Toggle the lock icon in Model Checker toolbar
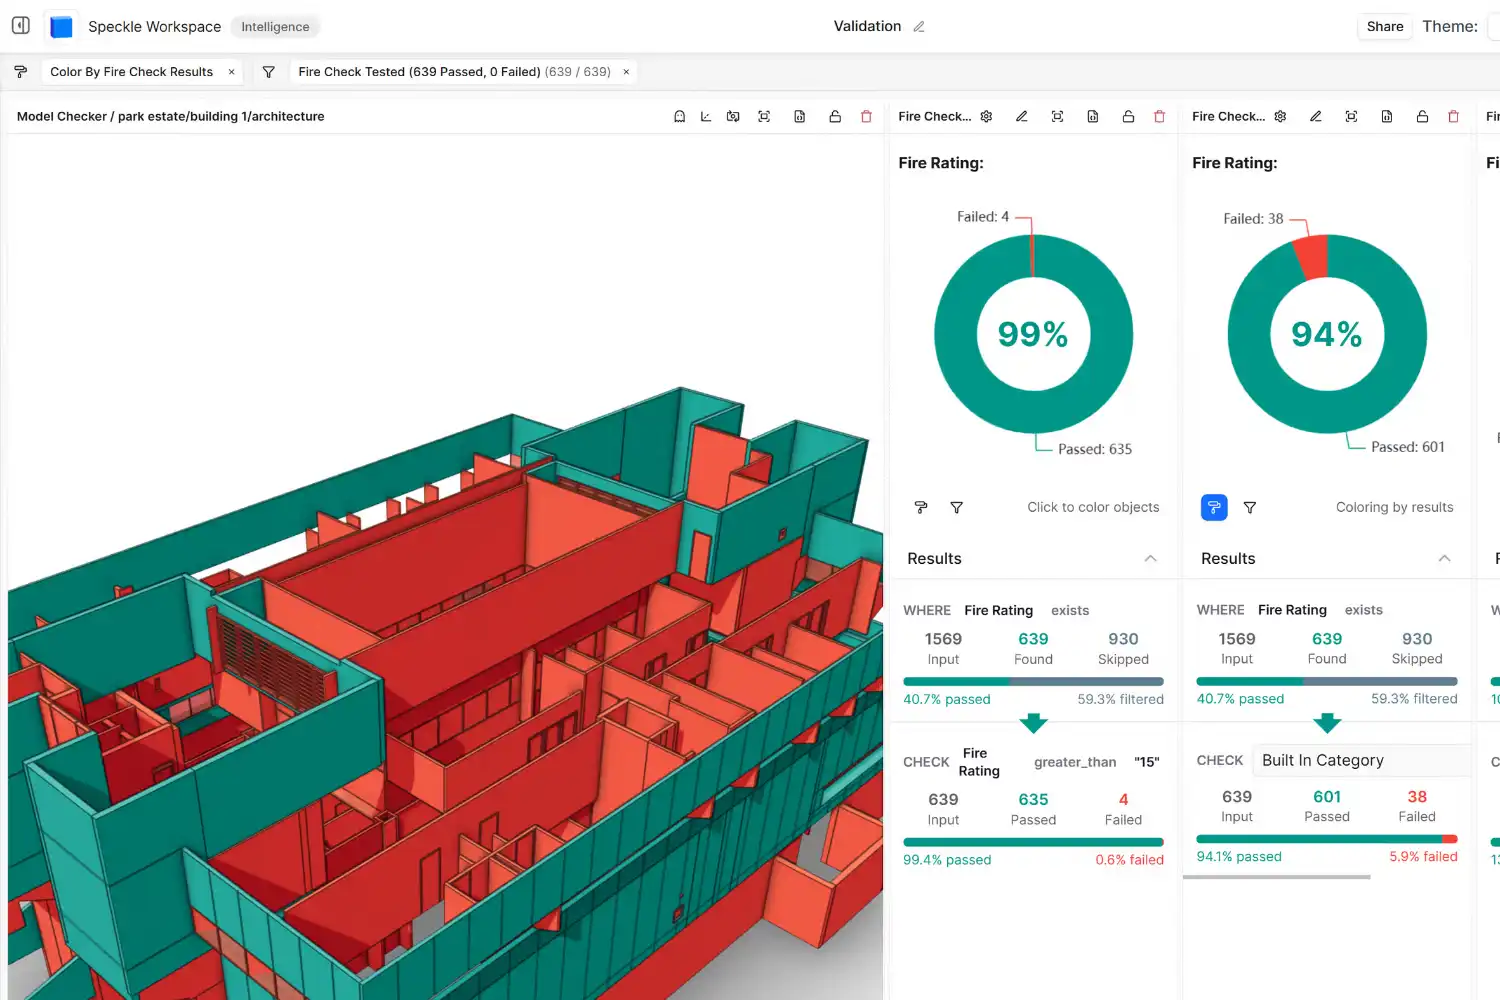 click(x=835, y=117)
